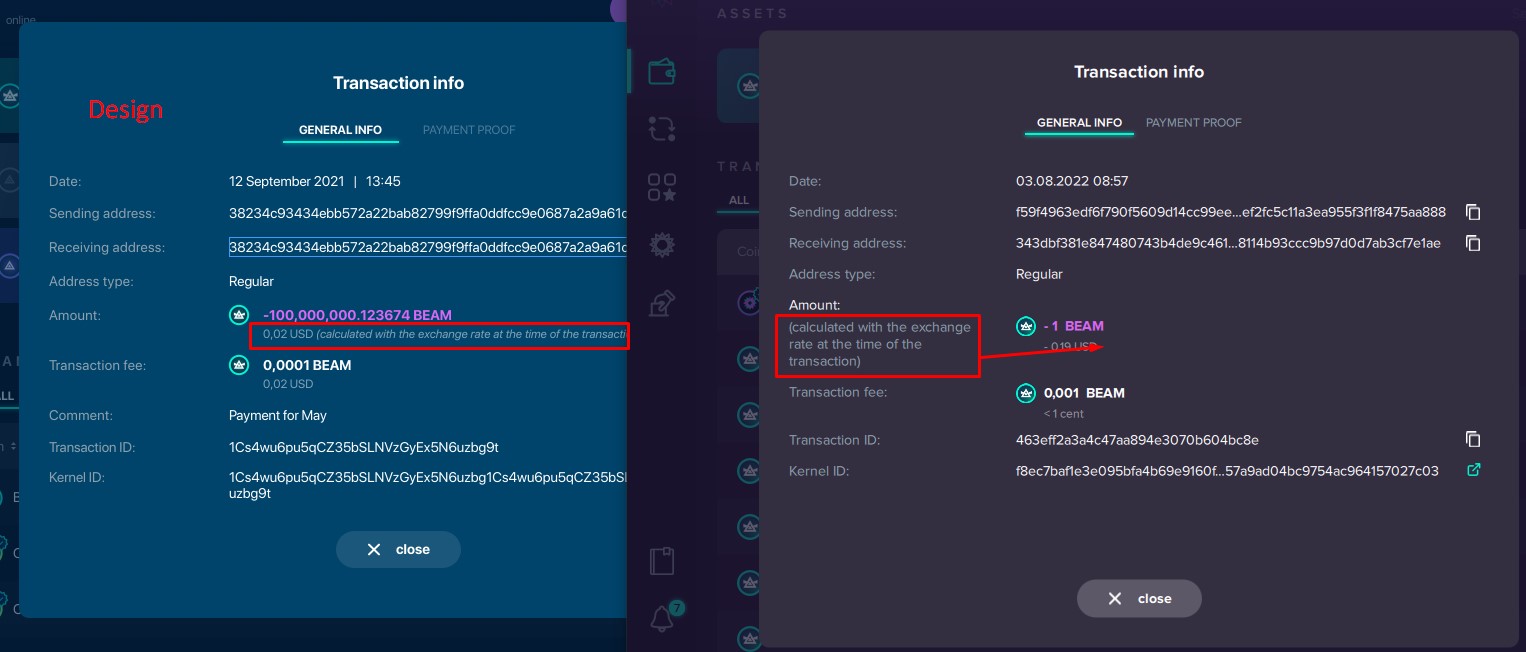Select the GENERAL INFO tab
Screen dimensions: 1526x652
click(x=1079, y=122)
